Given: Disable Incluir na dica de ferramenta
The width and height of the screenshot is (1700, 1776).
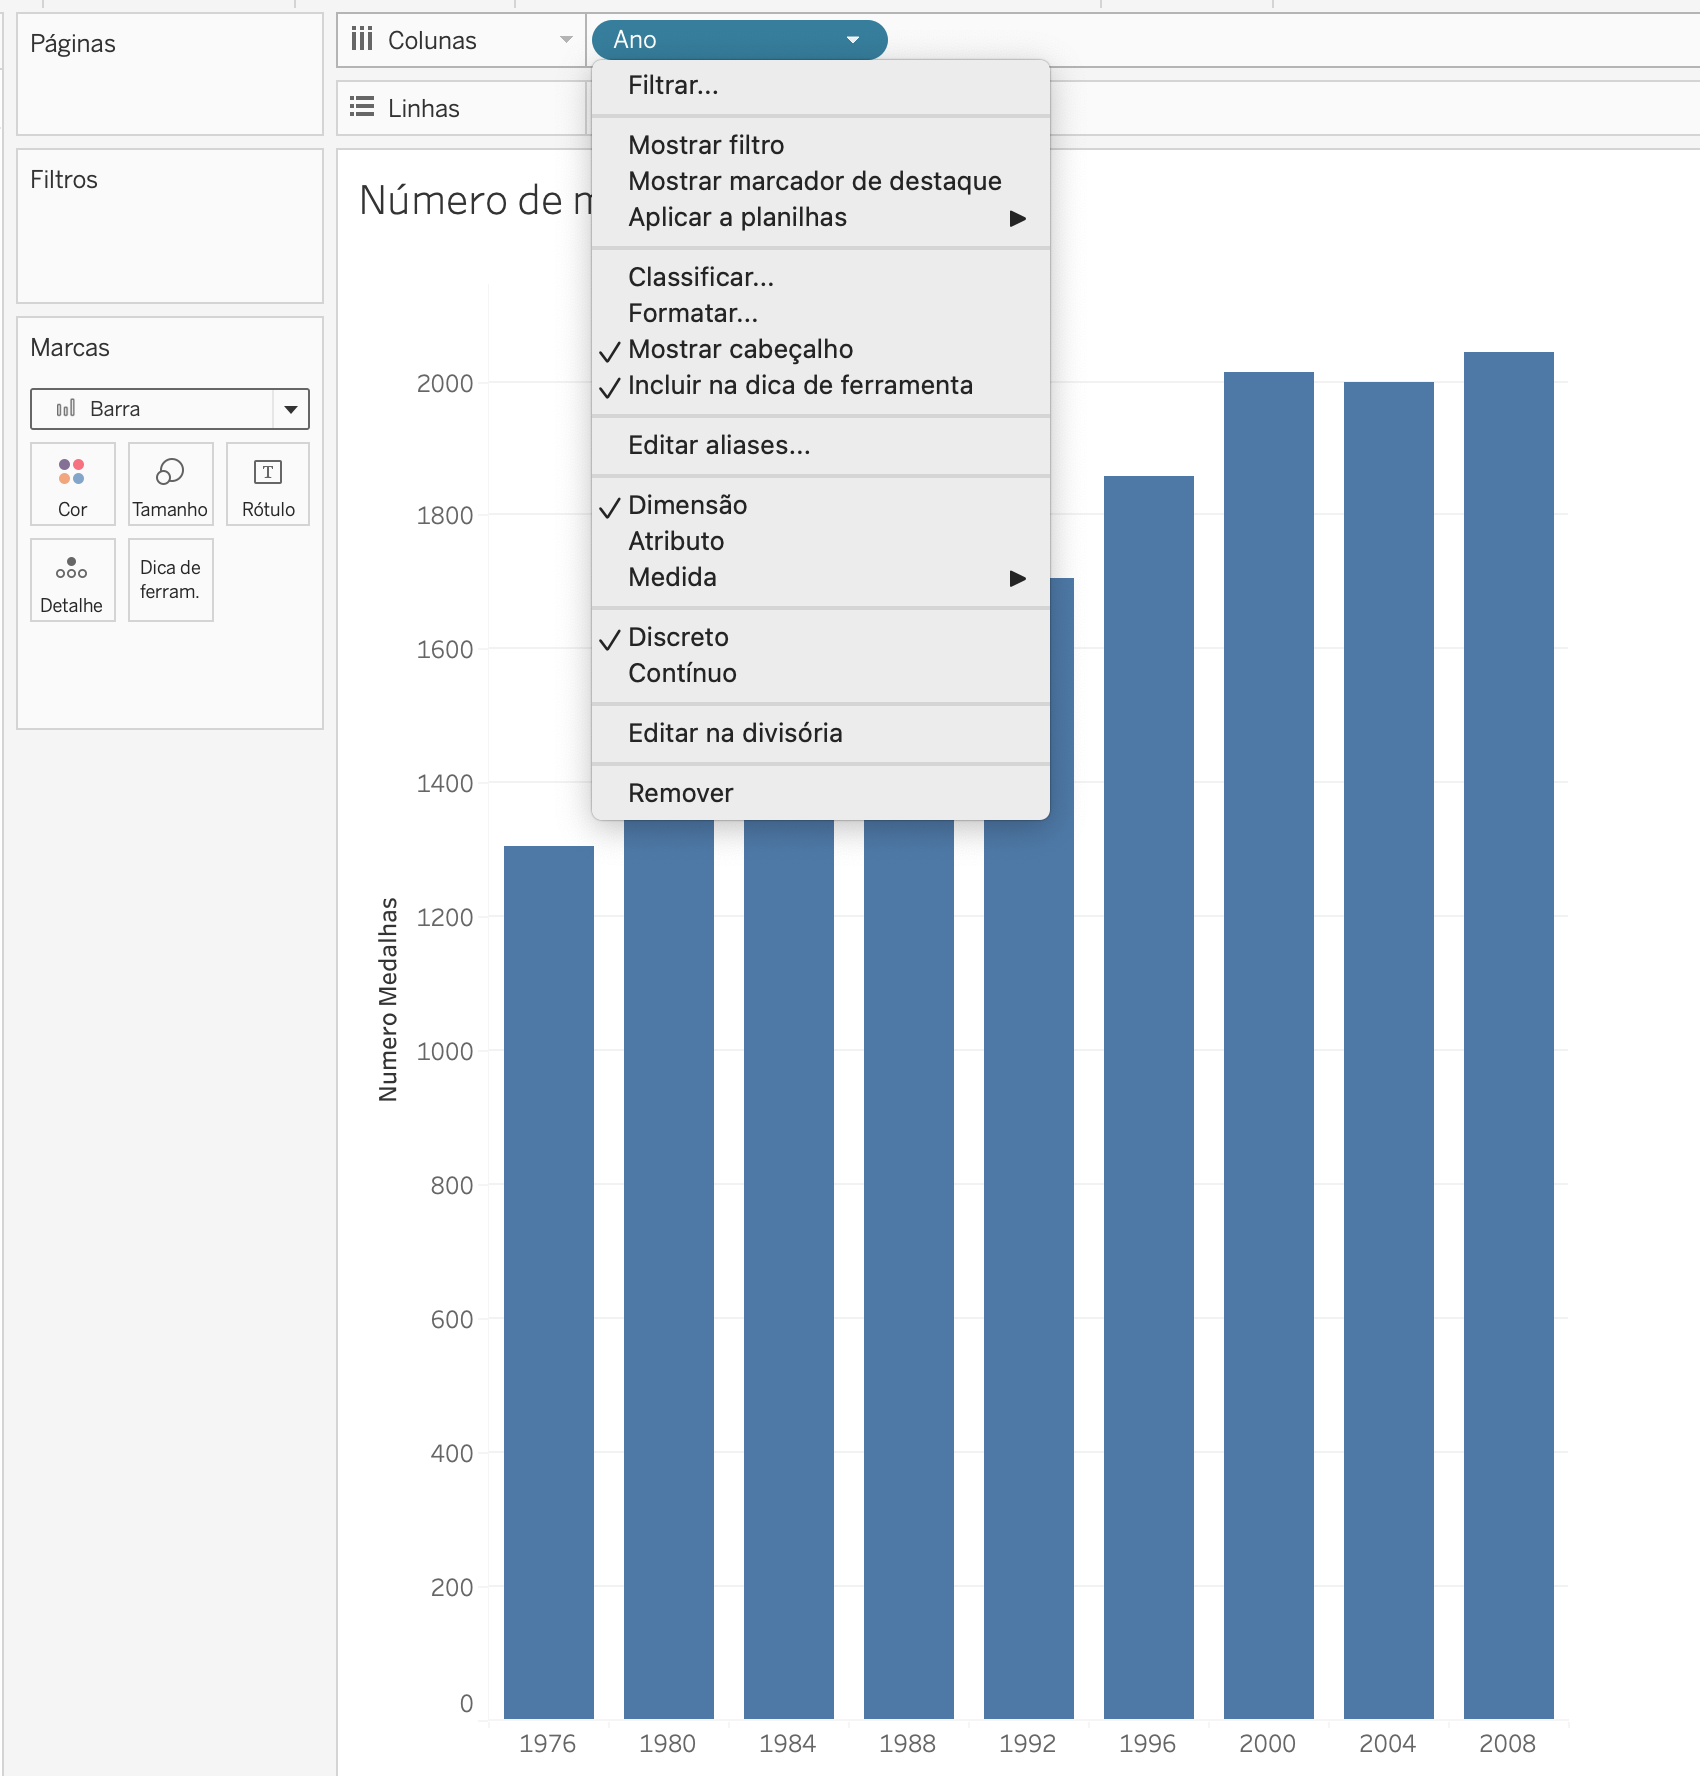Looking at the screenshot, I should tap(800, 386).
